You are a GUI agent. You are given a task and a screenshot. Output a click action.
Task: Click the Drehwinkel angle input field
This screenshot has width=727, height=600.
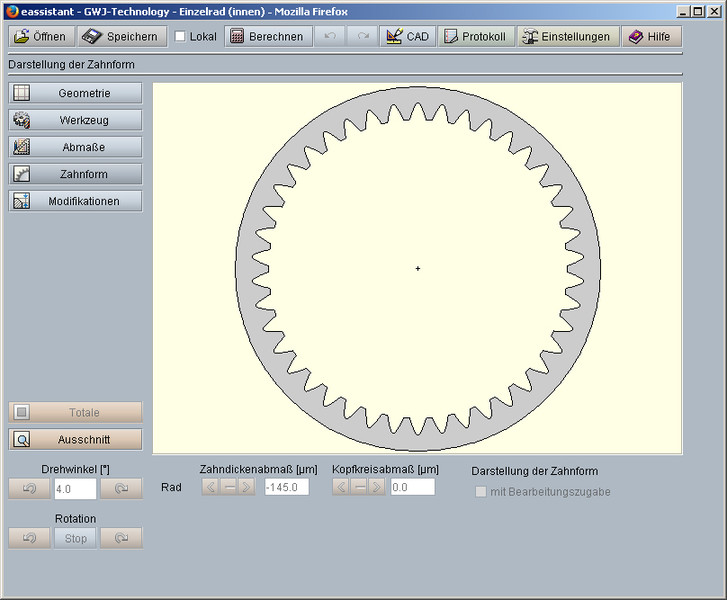click(x=75, y=489)
